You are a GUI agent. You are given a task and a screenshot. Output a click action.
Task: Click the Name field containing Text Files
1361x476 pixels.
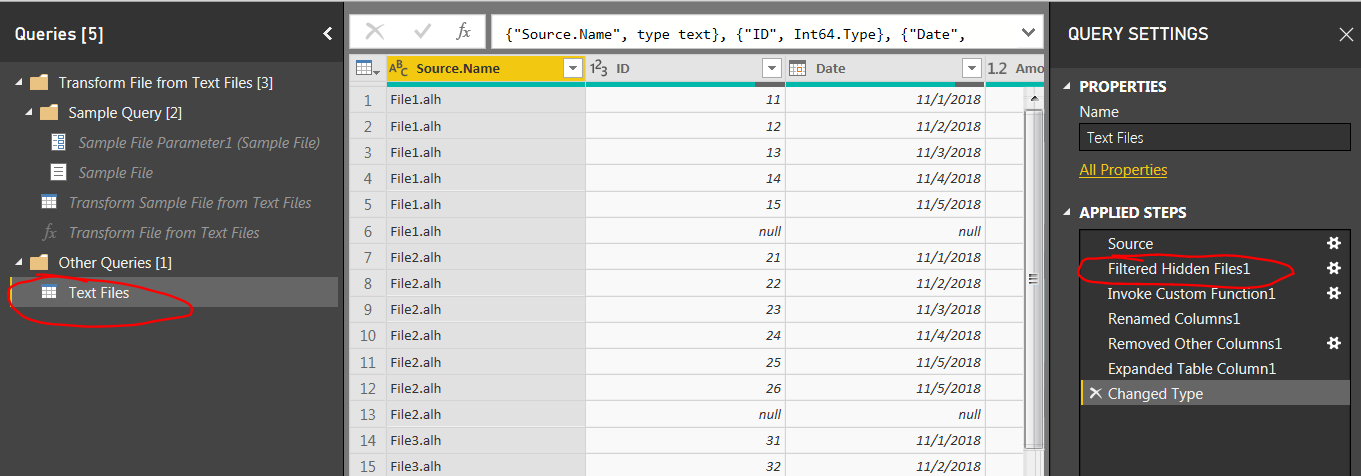[x=1214, y=138]
